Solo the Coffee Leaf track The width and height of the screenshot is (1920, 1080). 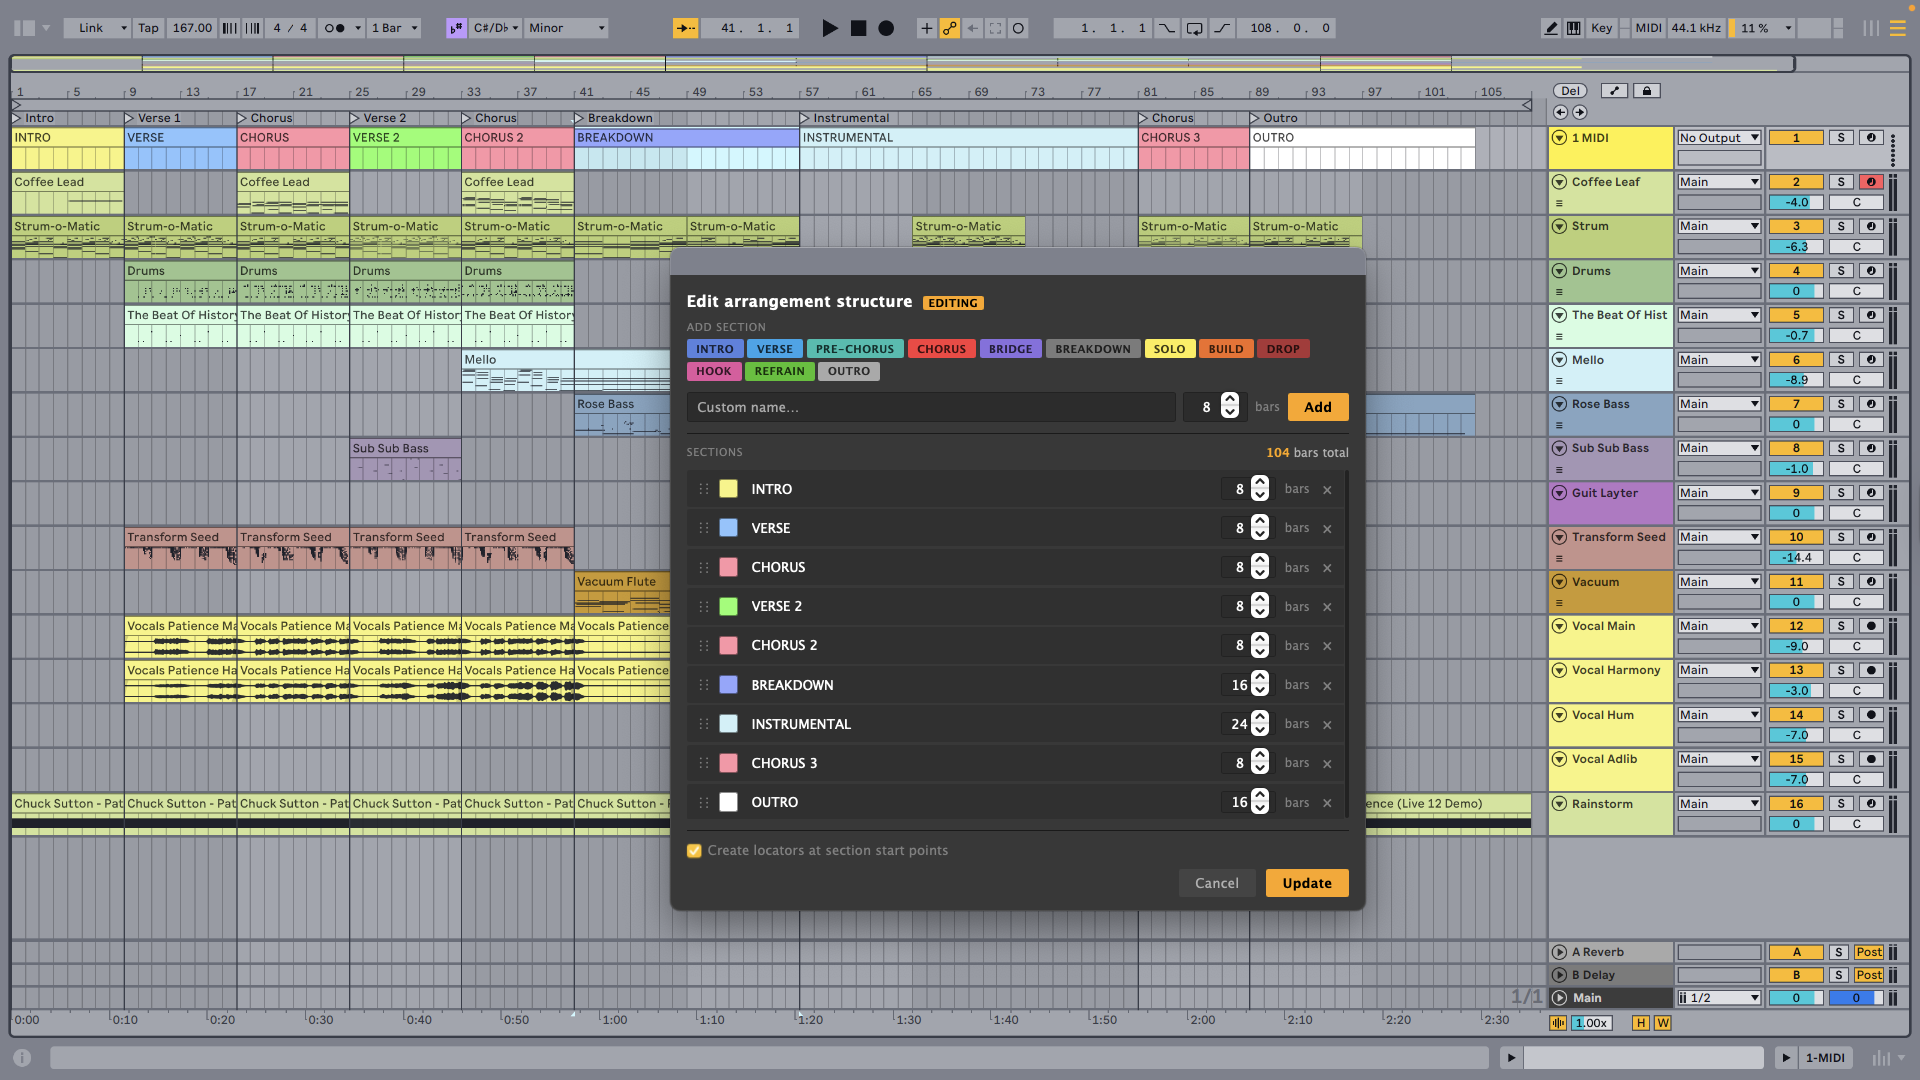1841,182
